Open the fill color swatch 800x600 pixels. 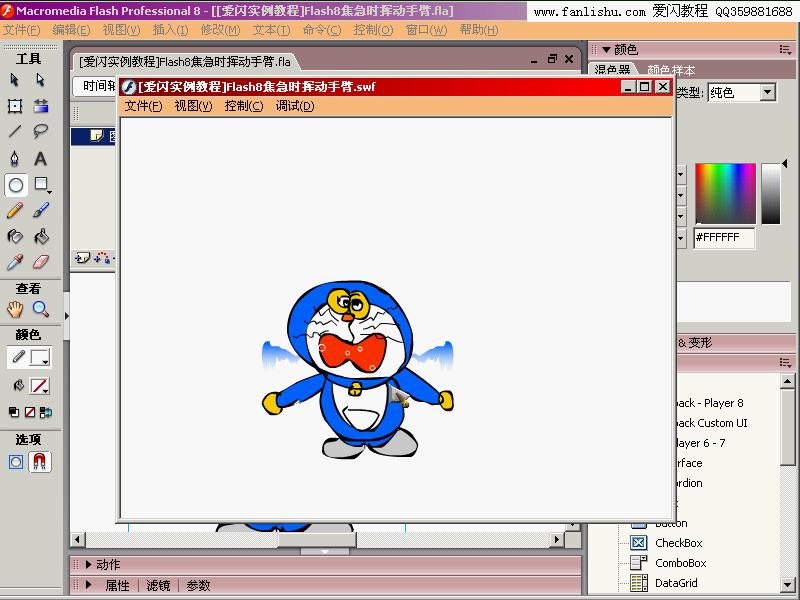(x=39, y=386)
